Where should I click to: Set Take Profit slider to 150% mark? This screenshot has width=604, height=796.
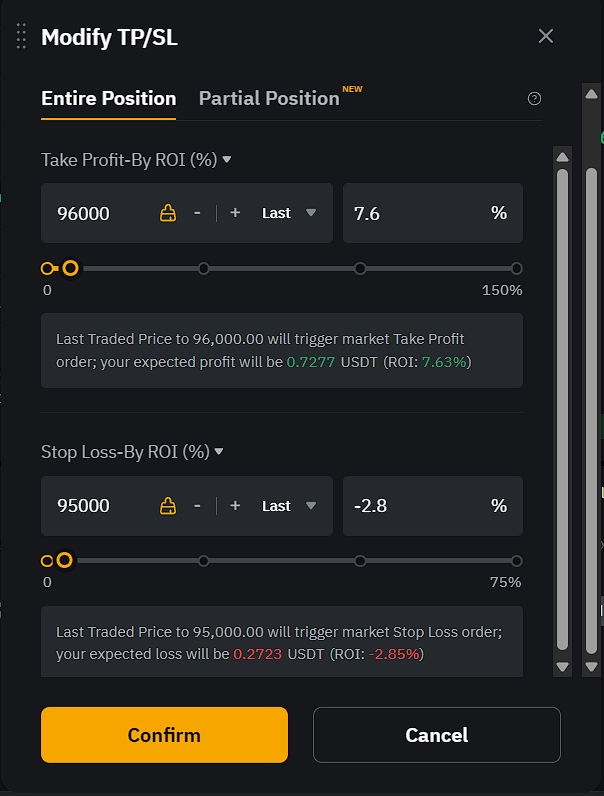tap(517, 269)
